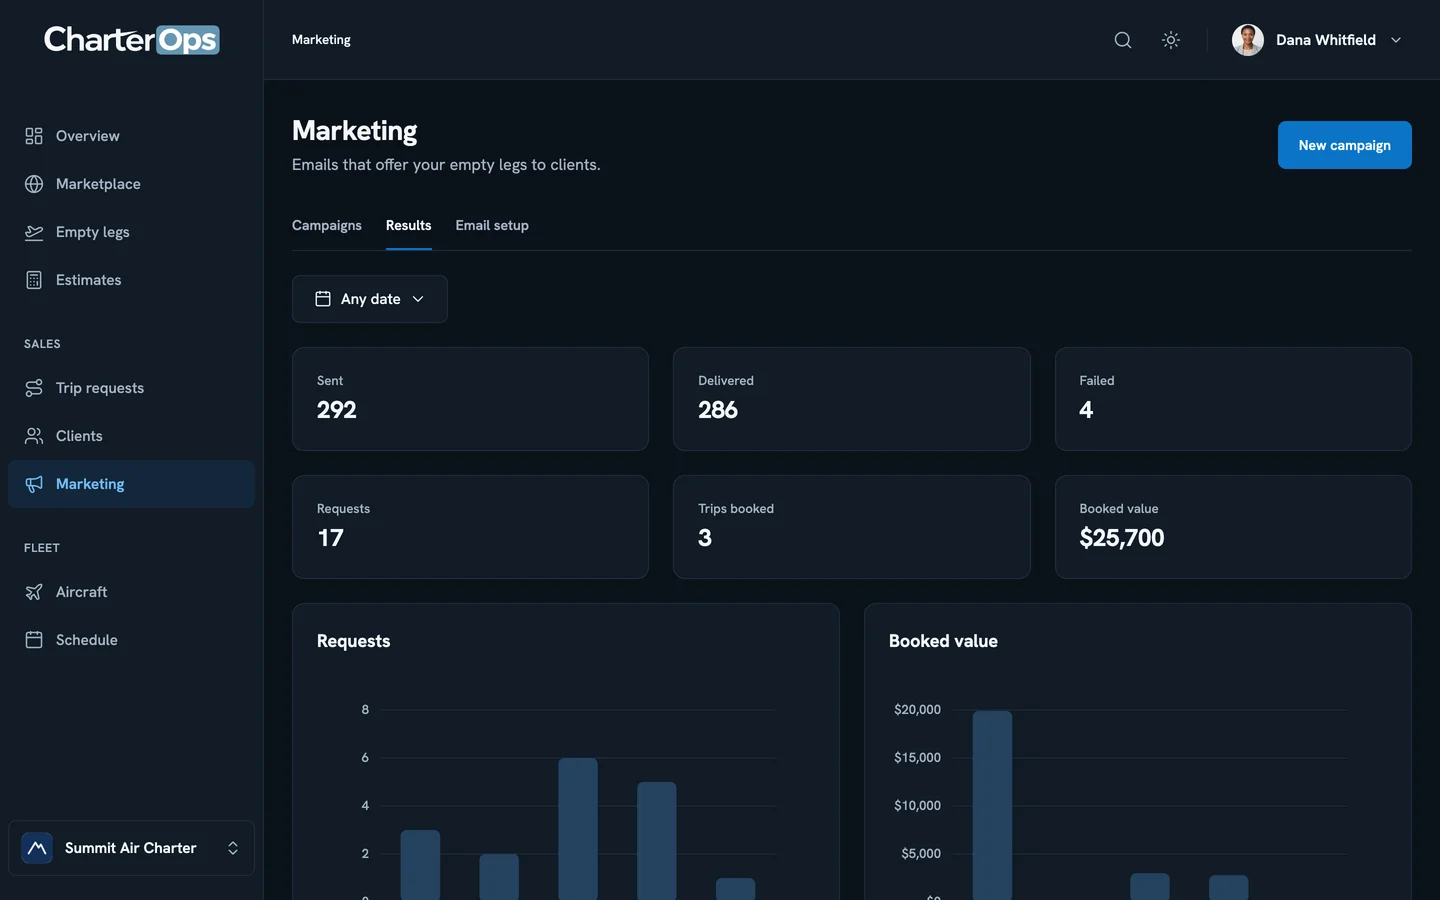Click the Marketing megaphone icon
The width and height of the screenshot is (1440, 900).
34,484
